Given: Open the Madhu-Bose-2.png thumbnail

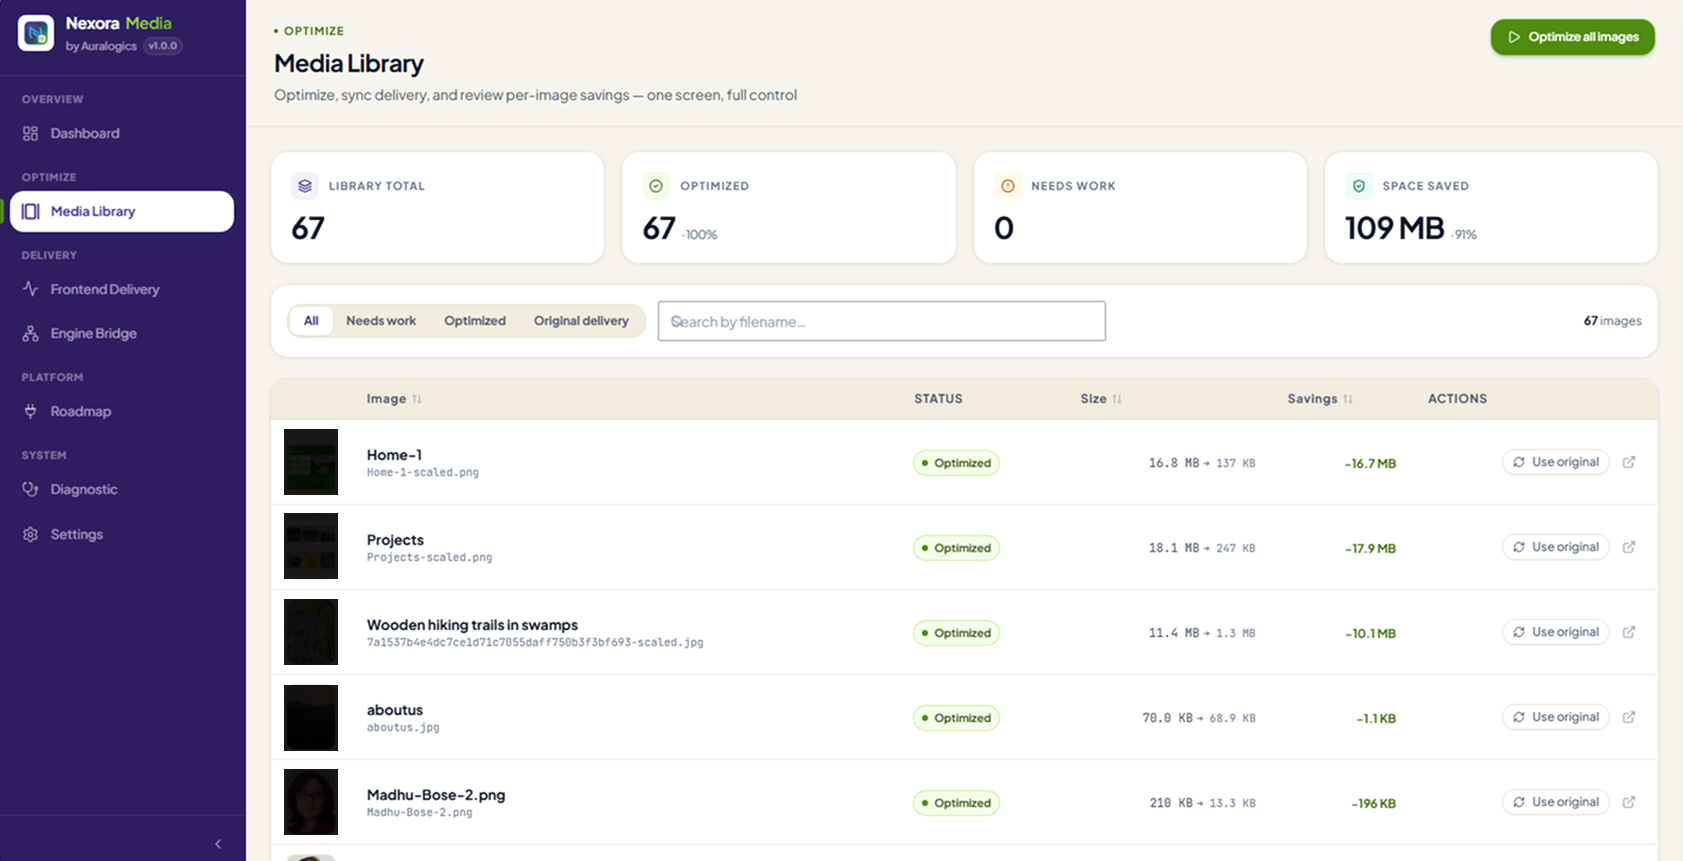Looking at the screenshot, I should pyautogui.click(x=311, y=802).
